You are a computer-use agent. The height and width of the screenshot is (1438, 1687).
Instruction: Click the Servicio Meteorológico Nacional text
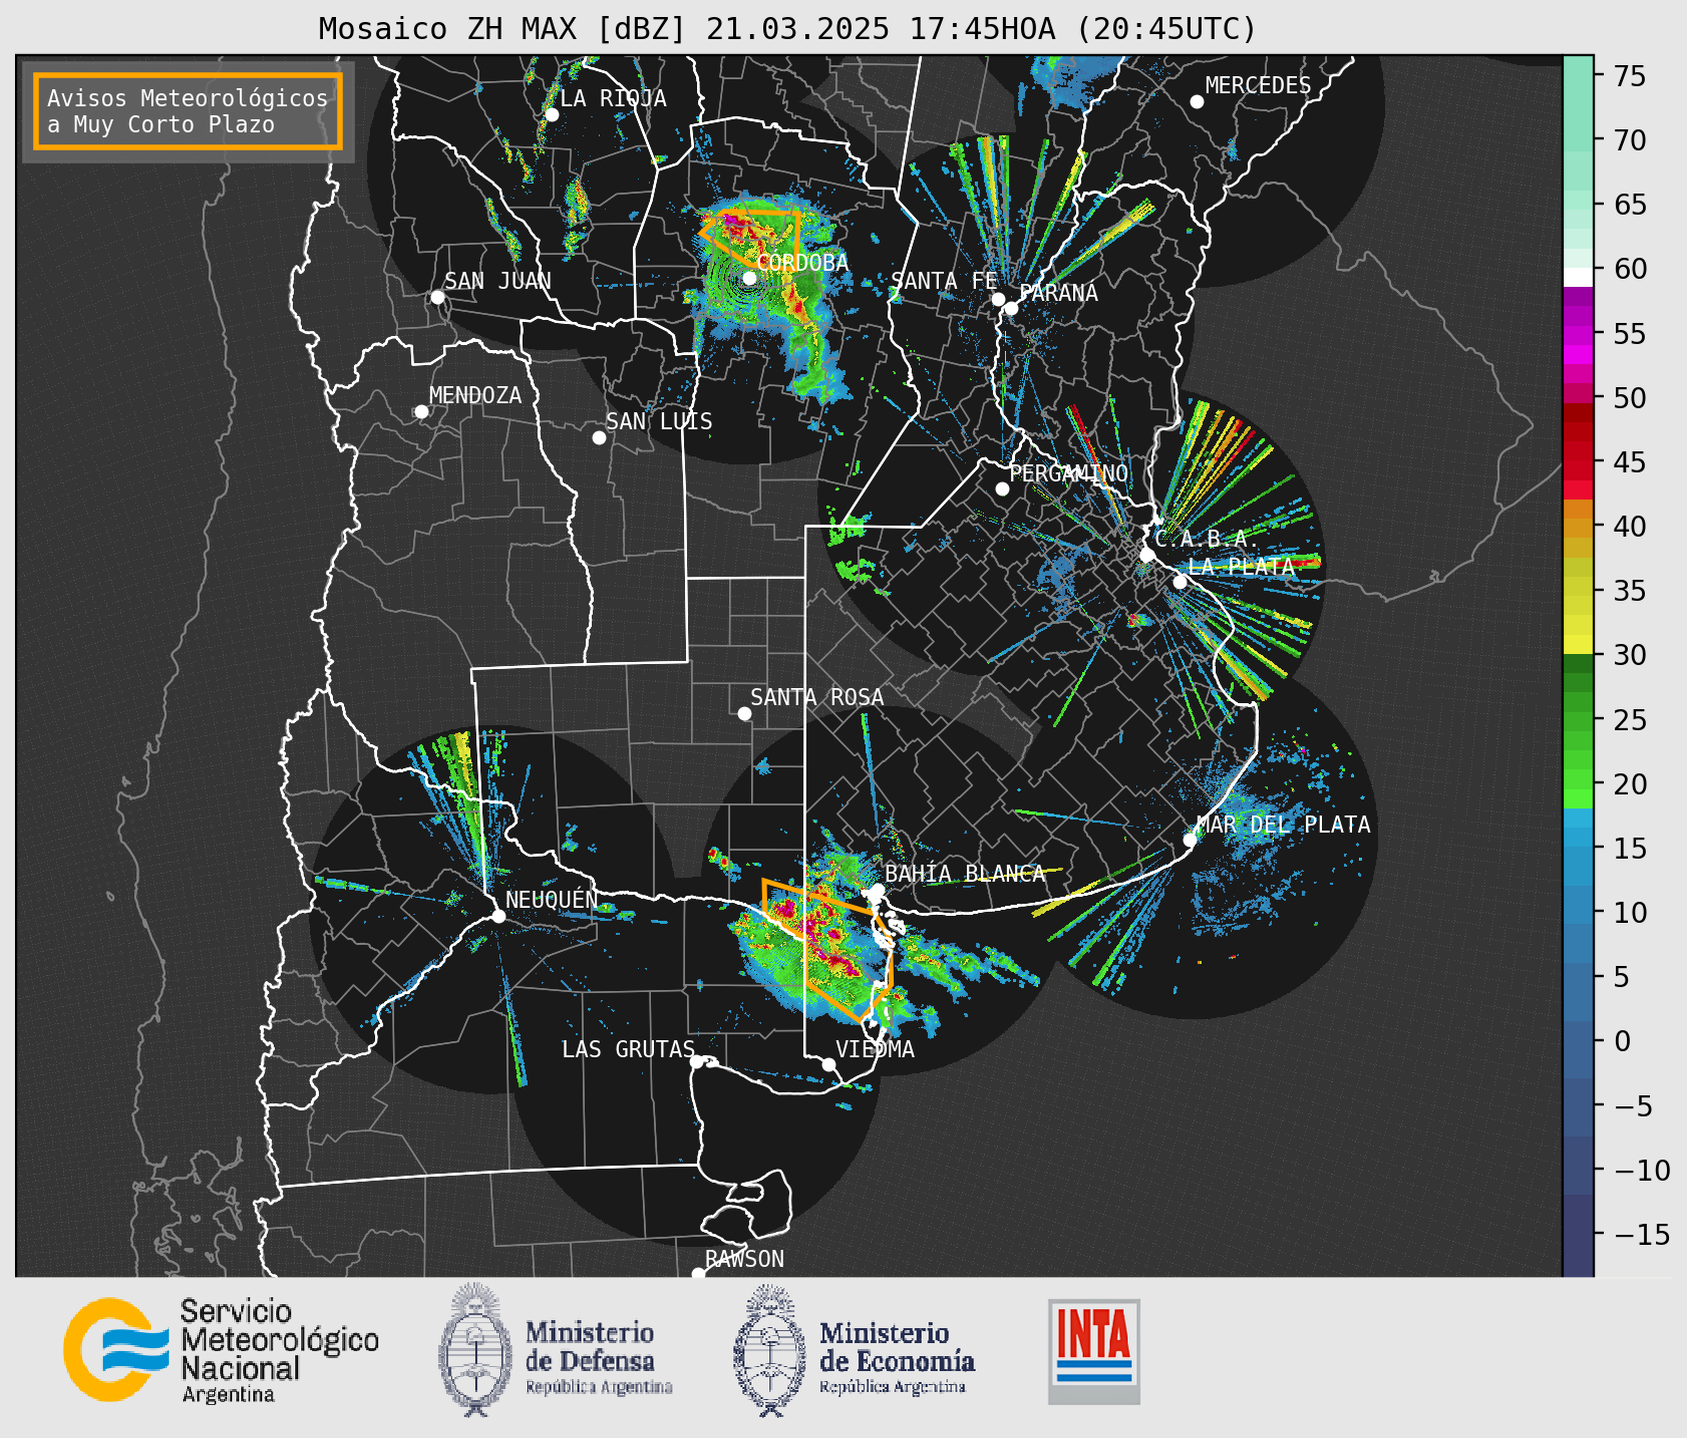pos(279,1350)
